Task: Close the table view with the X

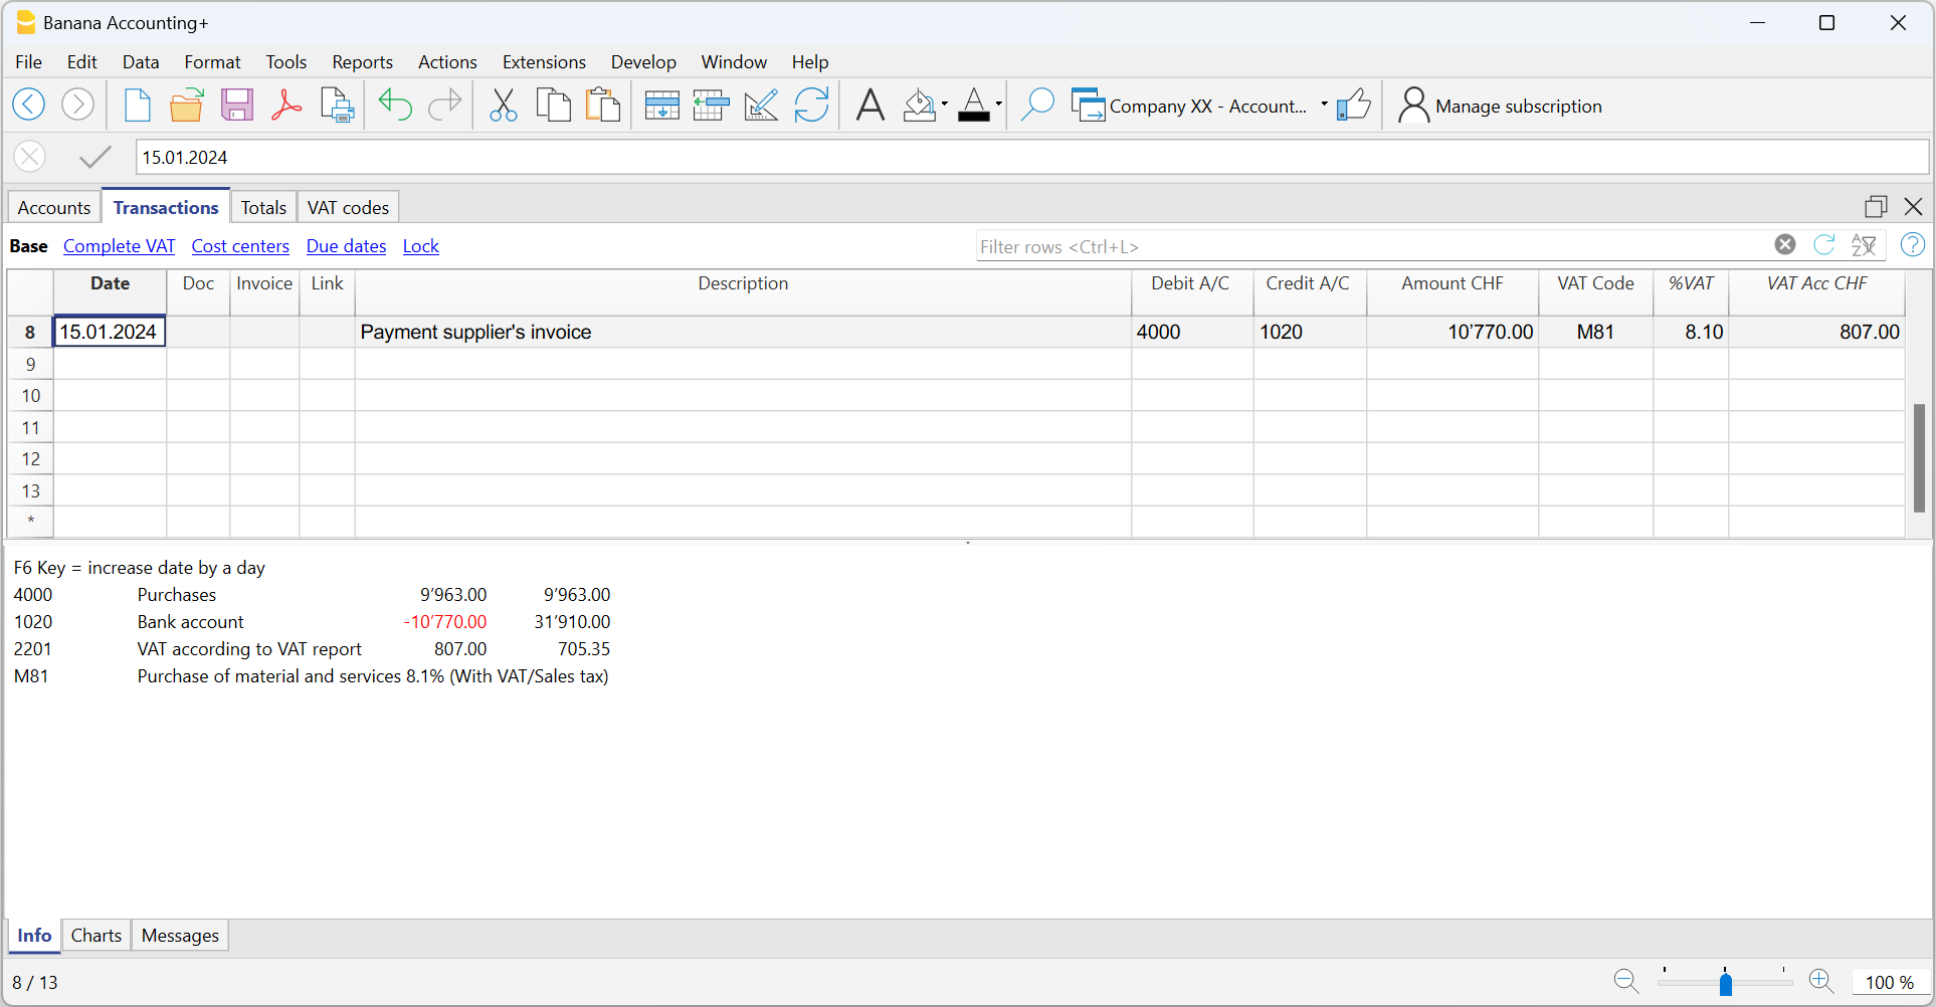Action: point(1913,206)
